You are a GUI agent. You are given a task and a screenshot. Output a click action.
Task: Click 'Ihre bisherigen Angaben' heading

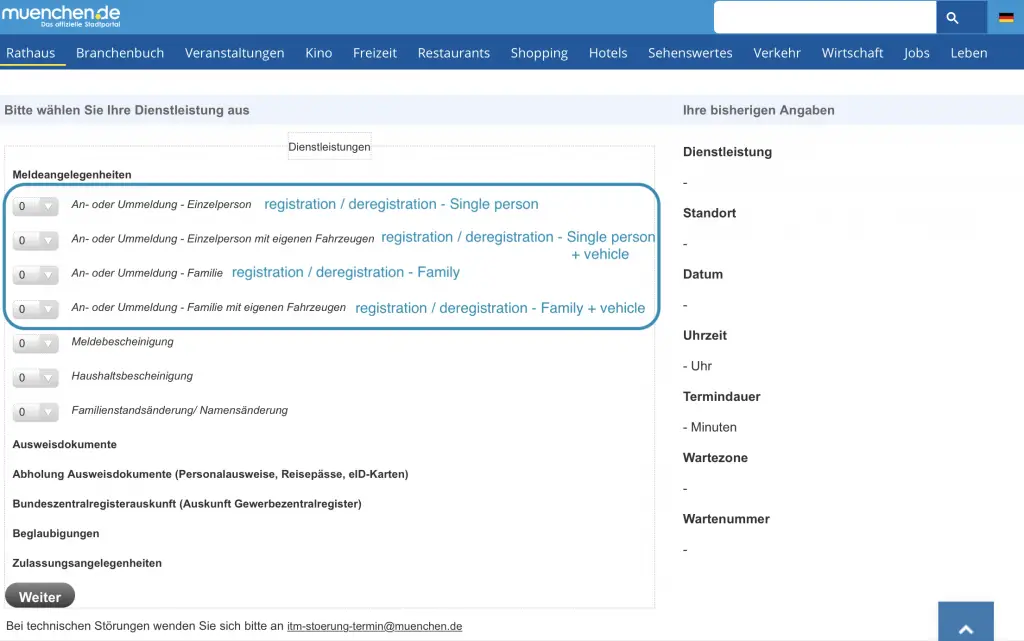759,110
